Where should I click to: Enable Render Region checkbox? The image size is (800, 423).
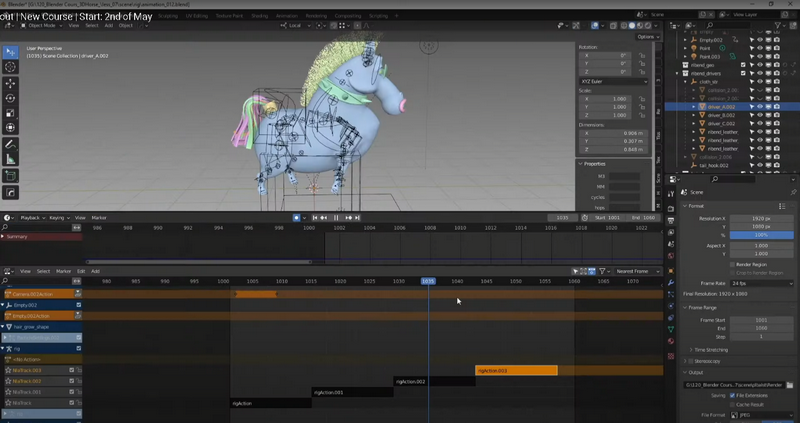[733, 264]
